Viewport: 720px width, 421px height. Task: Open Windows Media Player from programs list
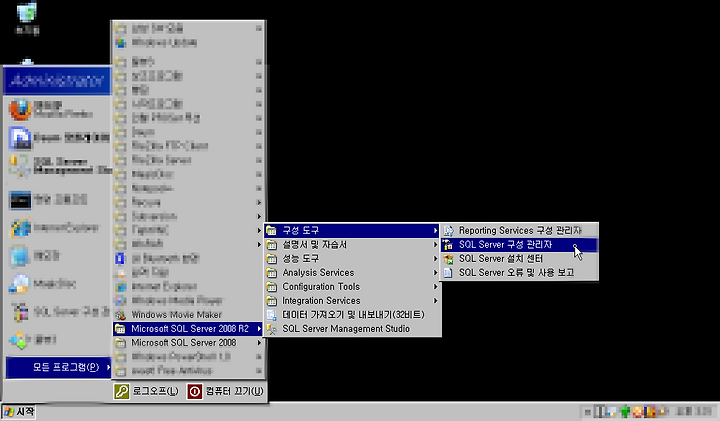coord(188,301)
